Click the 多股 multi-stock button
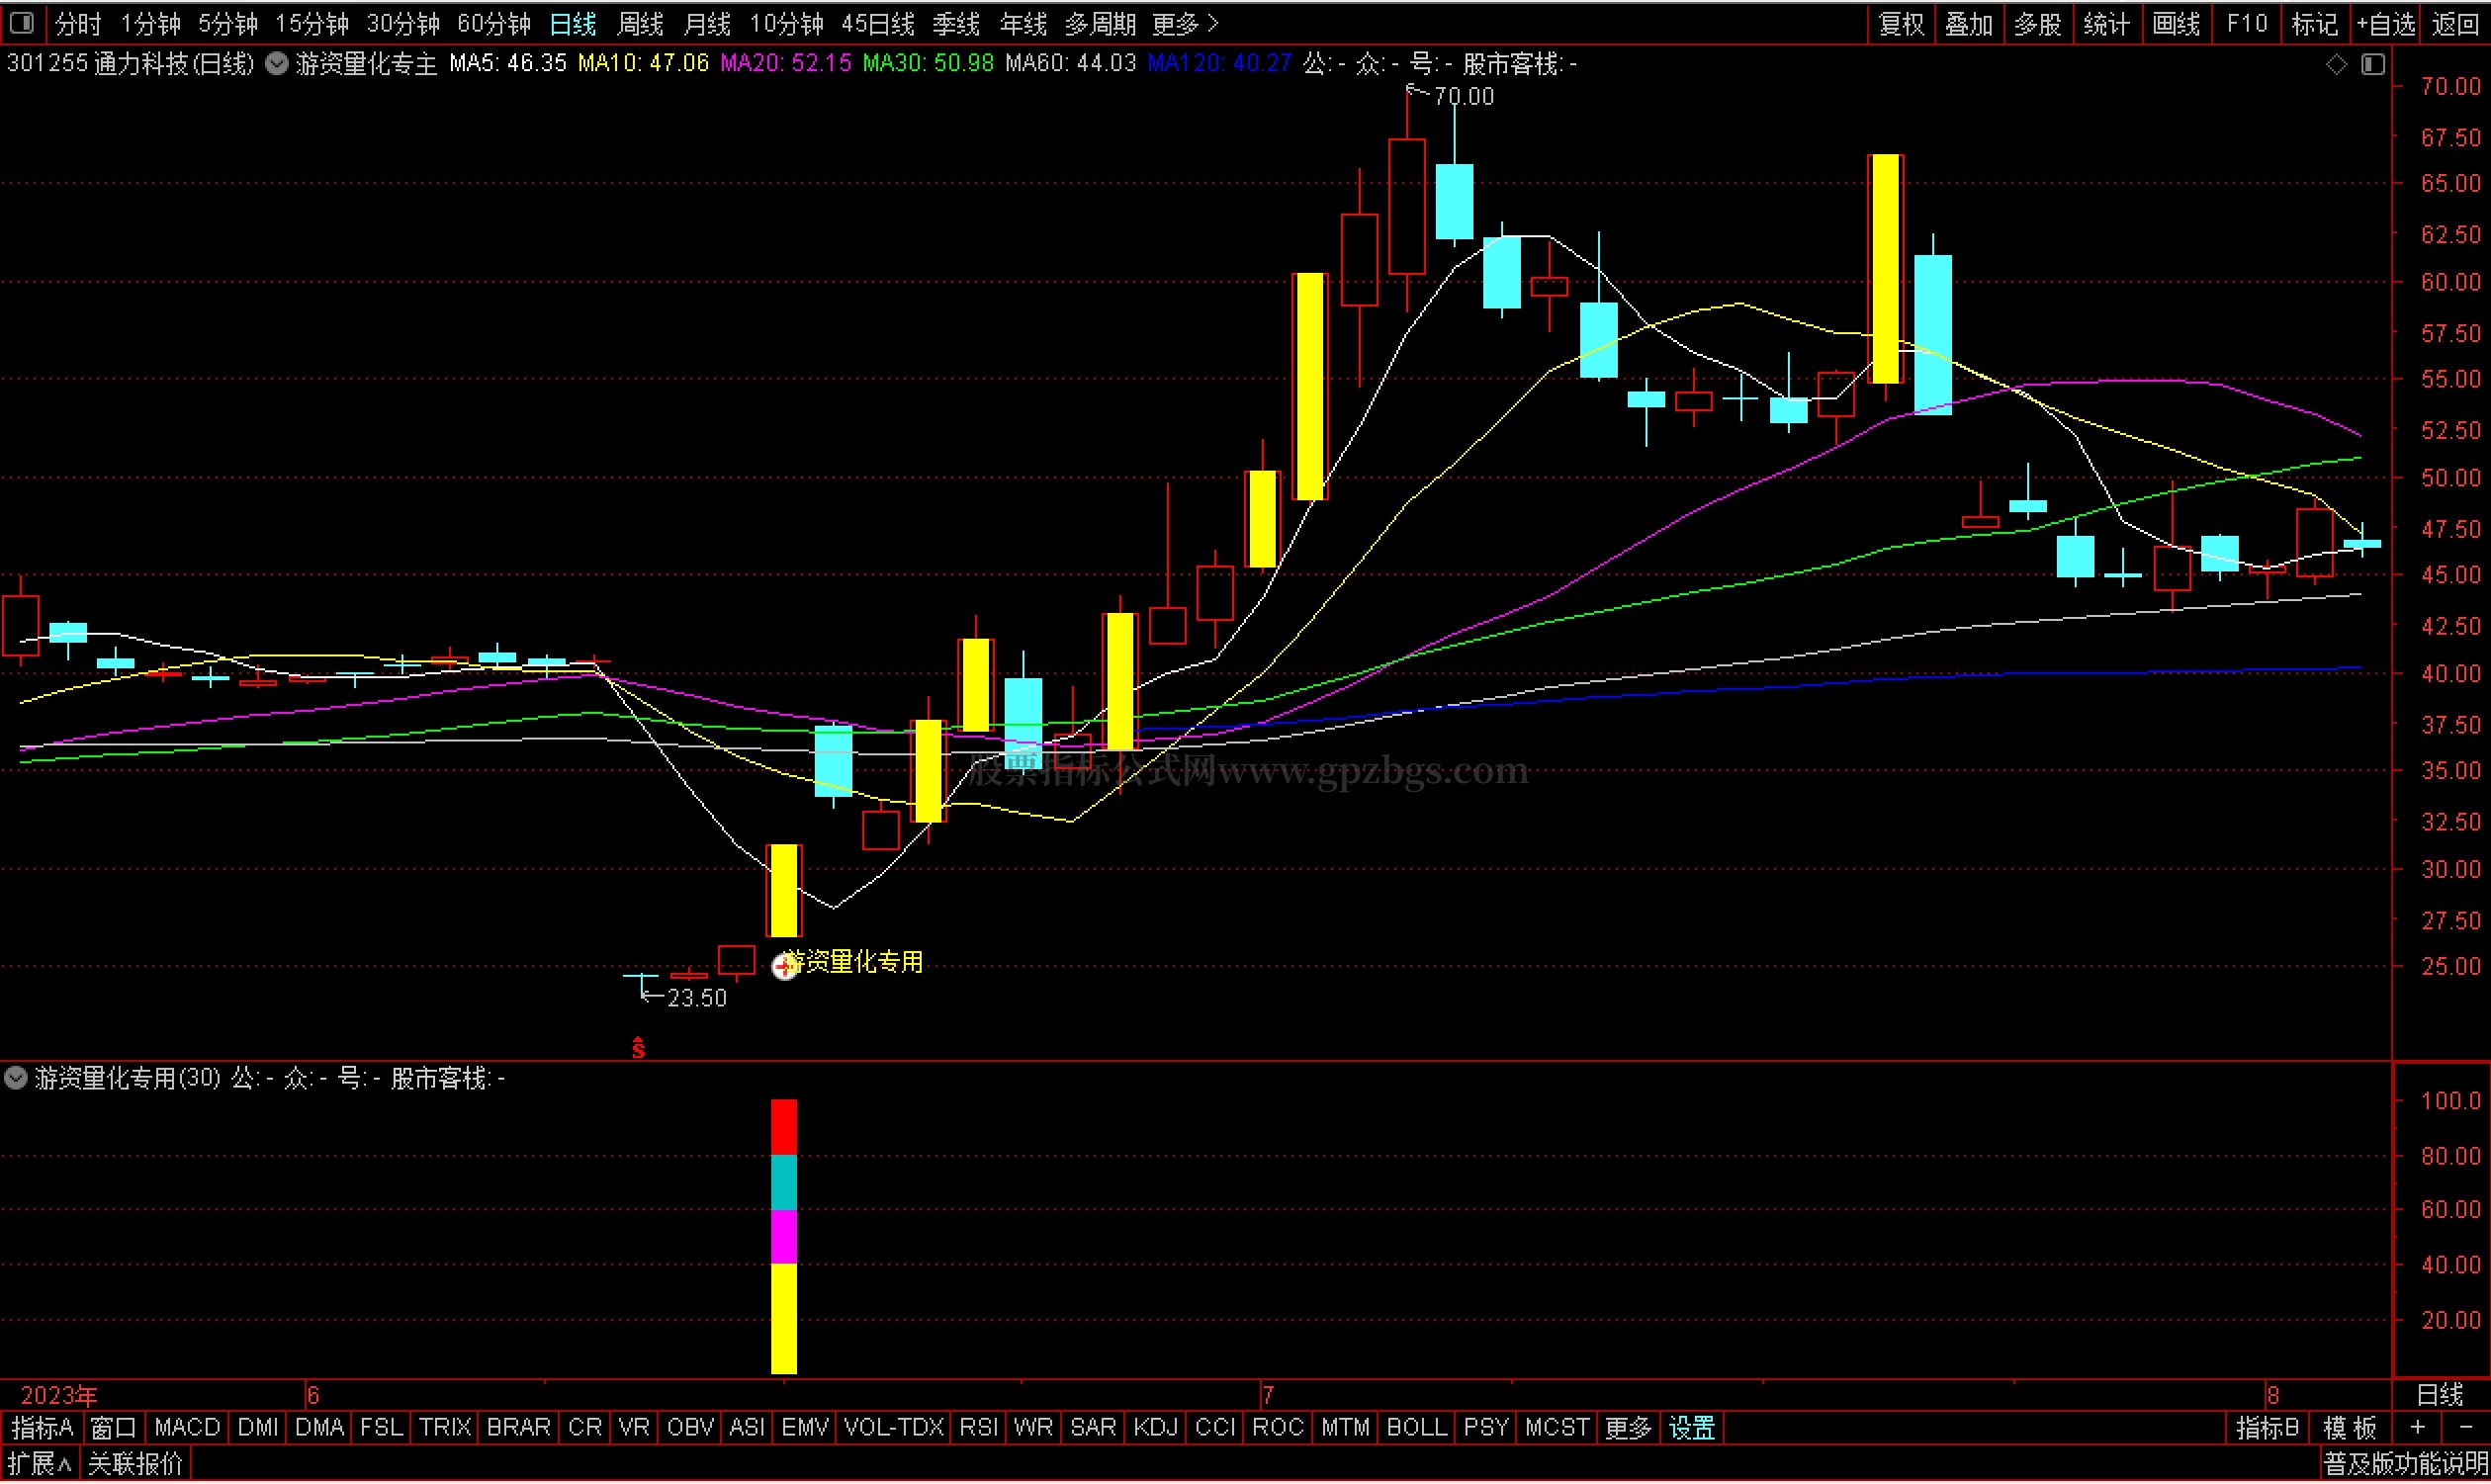This screenshot has width=2491, height=1484. 2038,23
